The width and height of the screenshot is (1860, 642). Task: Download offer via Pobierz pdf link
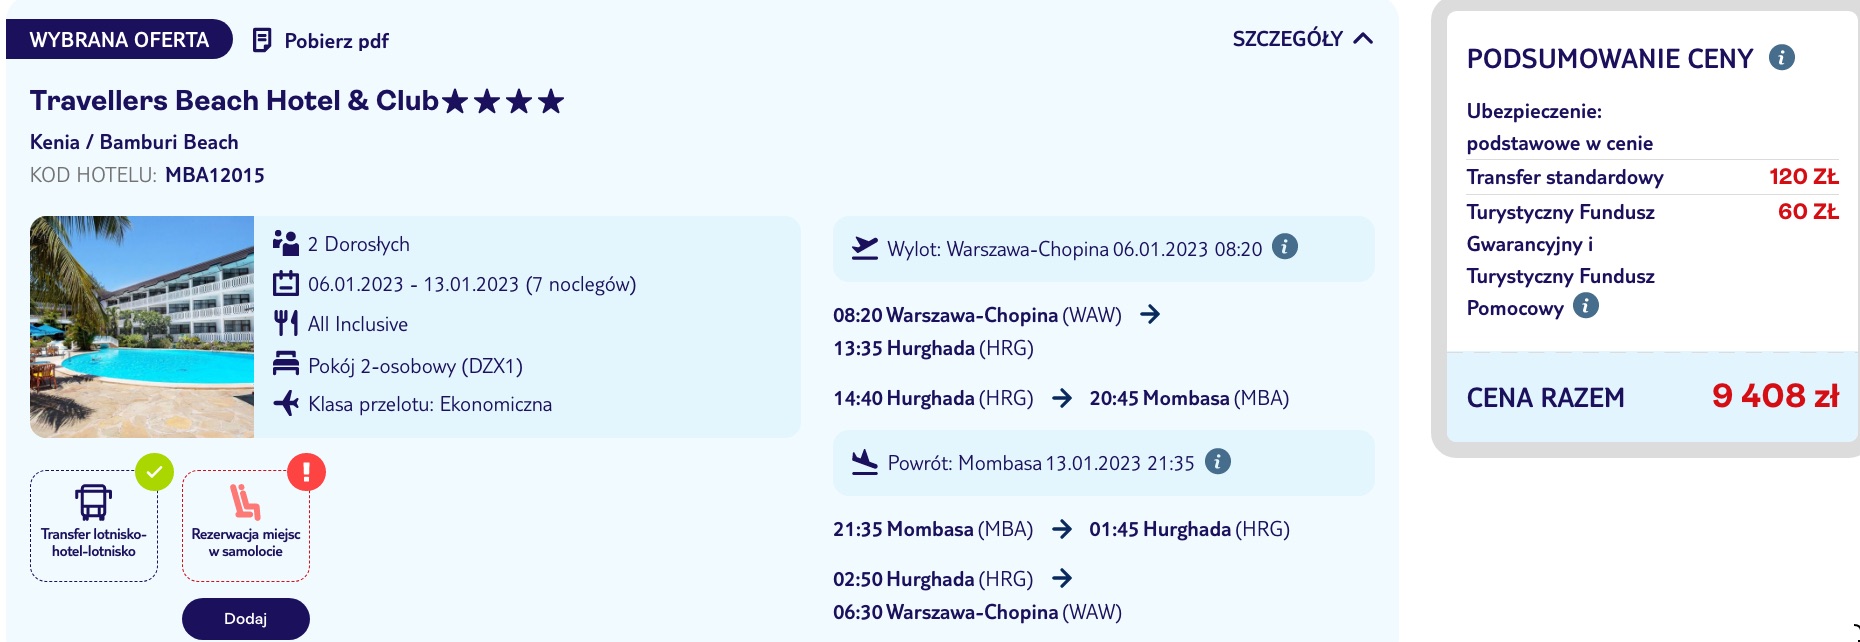[x=321, y=40]
